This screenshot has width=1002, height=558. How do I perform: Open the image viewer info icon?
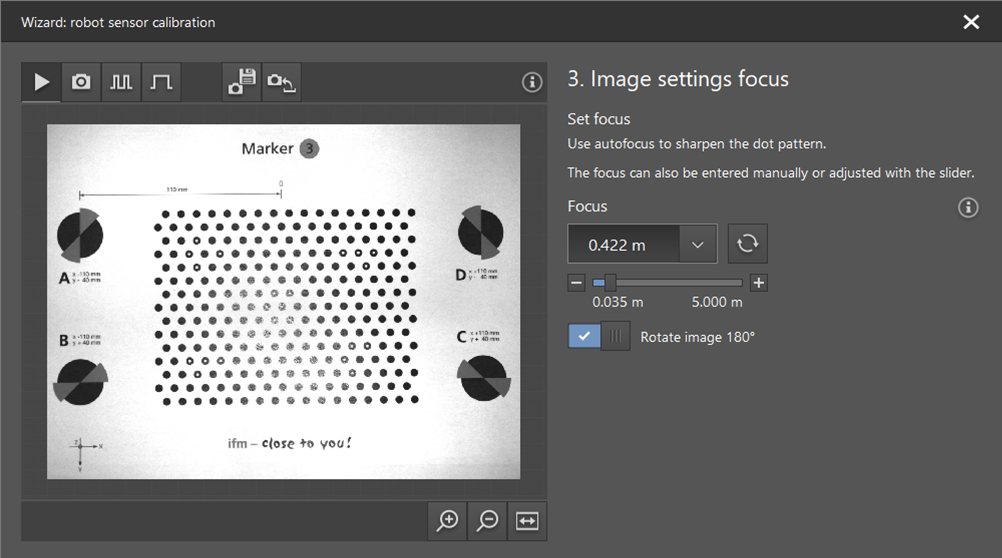[x=532, y=83]
